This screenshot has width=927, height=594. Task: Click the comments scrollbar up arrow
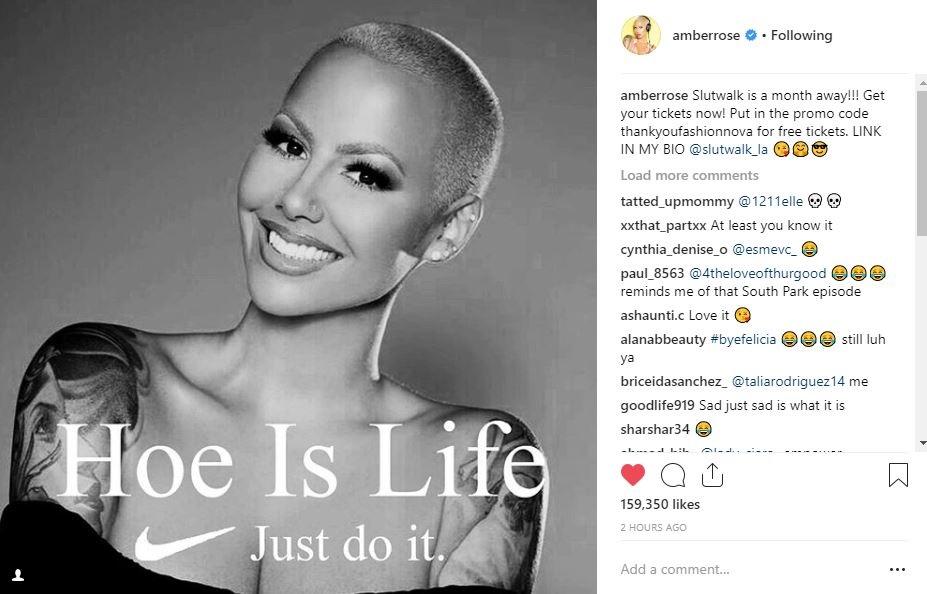click(x=922, y=83)
